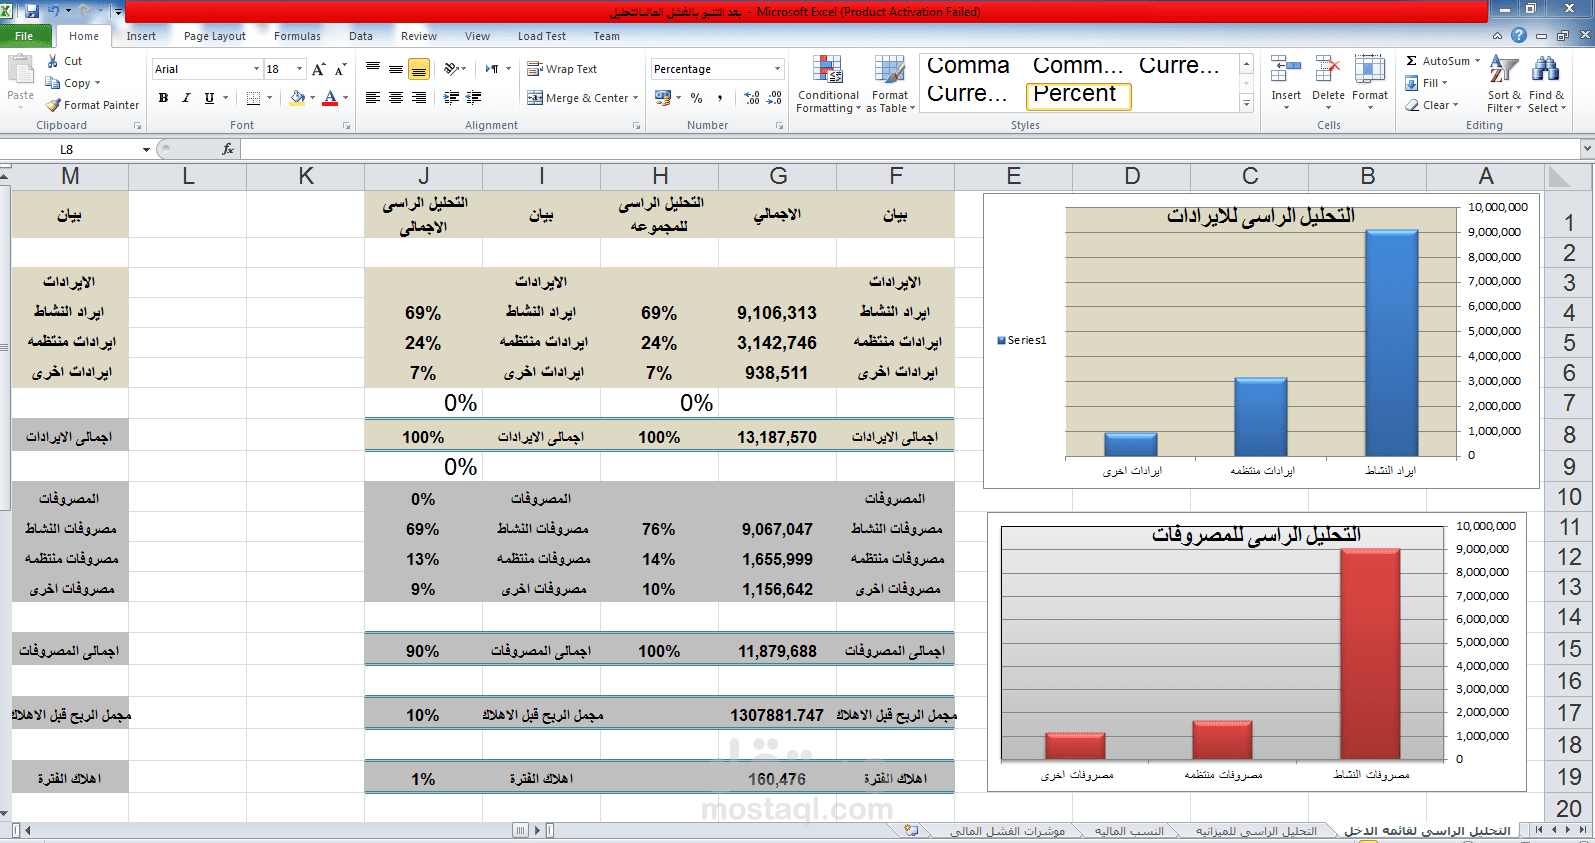1595x843 pixels.
Task: Apply Percent Style format
Action: click(697, 98)
